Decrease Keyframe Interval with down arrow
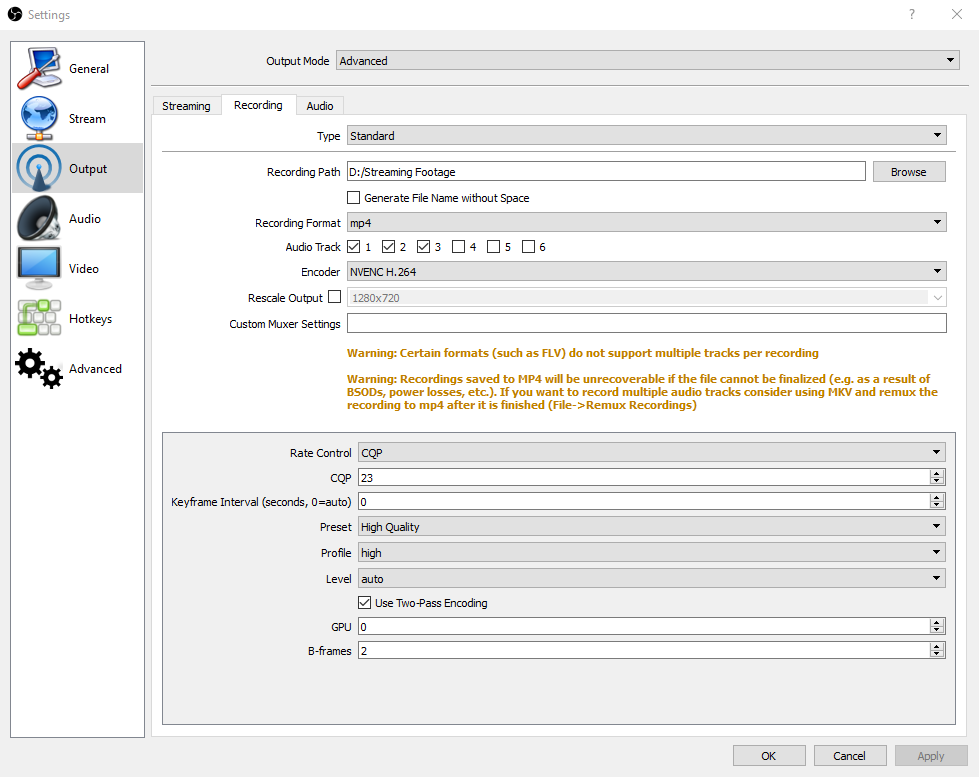Viewport: 979px width, 777px height. pos(937,505)
